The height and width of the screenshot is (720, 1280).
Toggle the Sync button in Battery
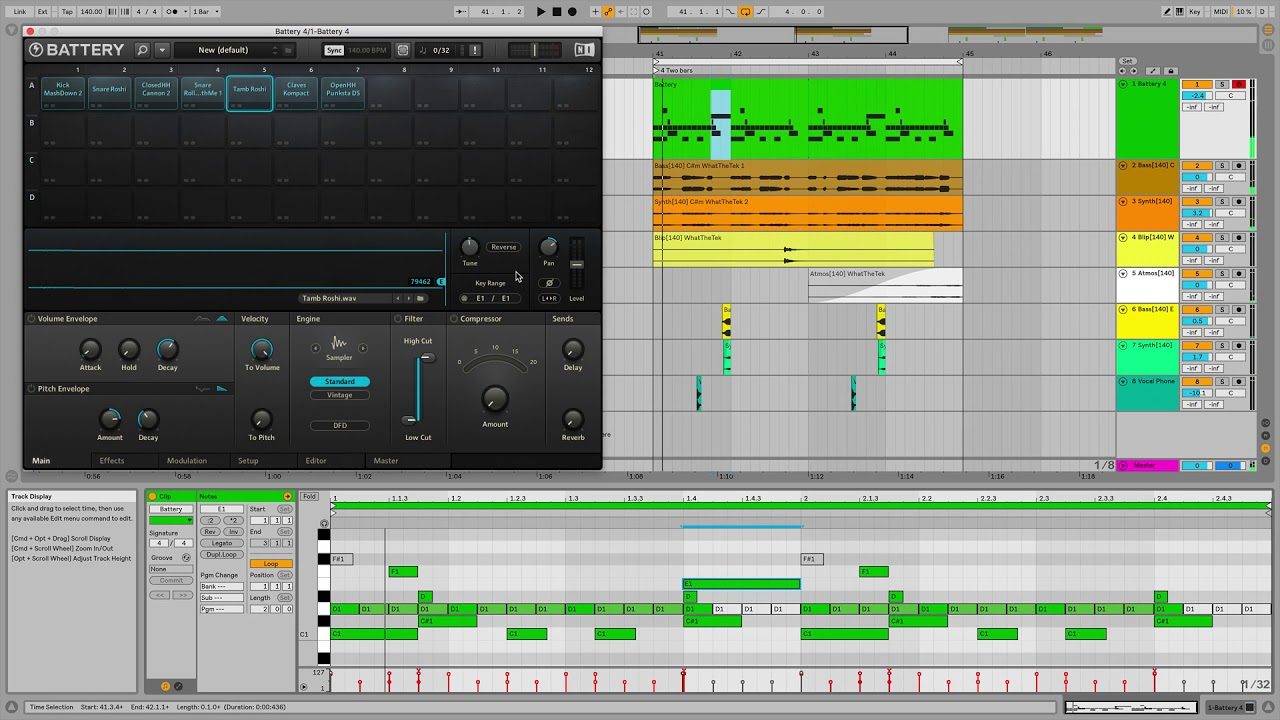point(334,50)
